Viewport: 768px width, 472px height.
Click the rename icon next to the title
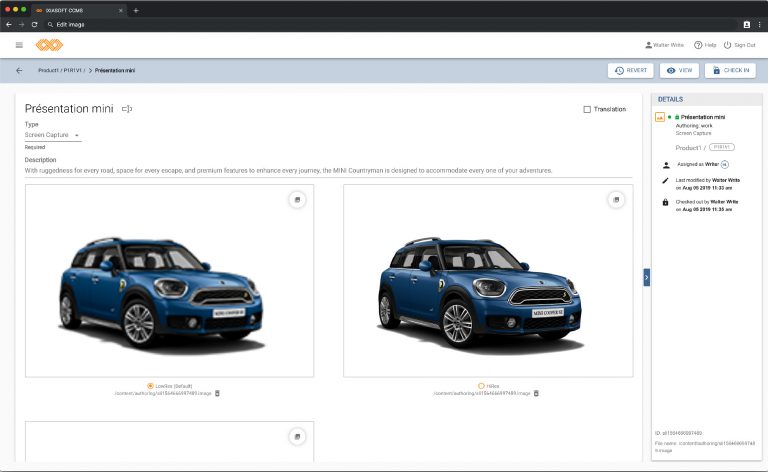pos(127,109)
